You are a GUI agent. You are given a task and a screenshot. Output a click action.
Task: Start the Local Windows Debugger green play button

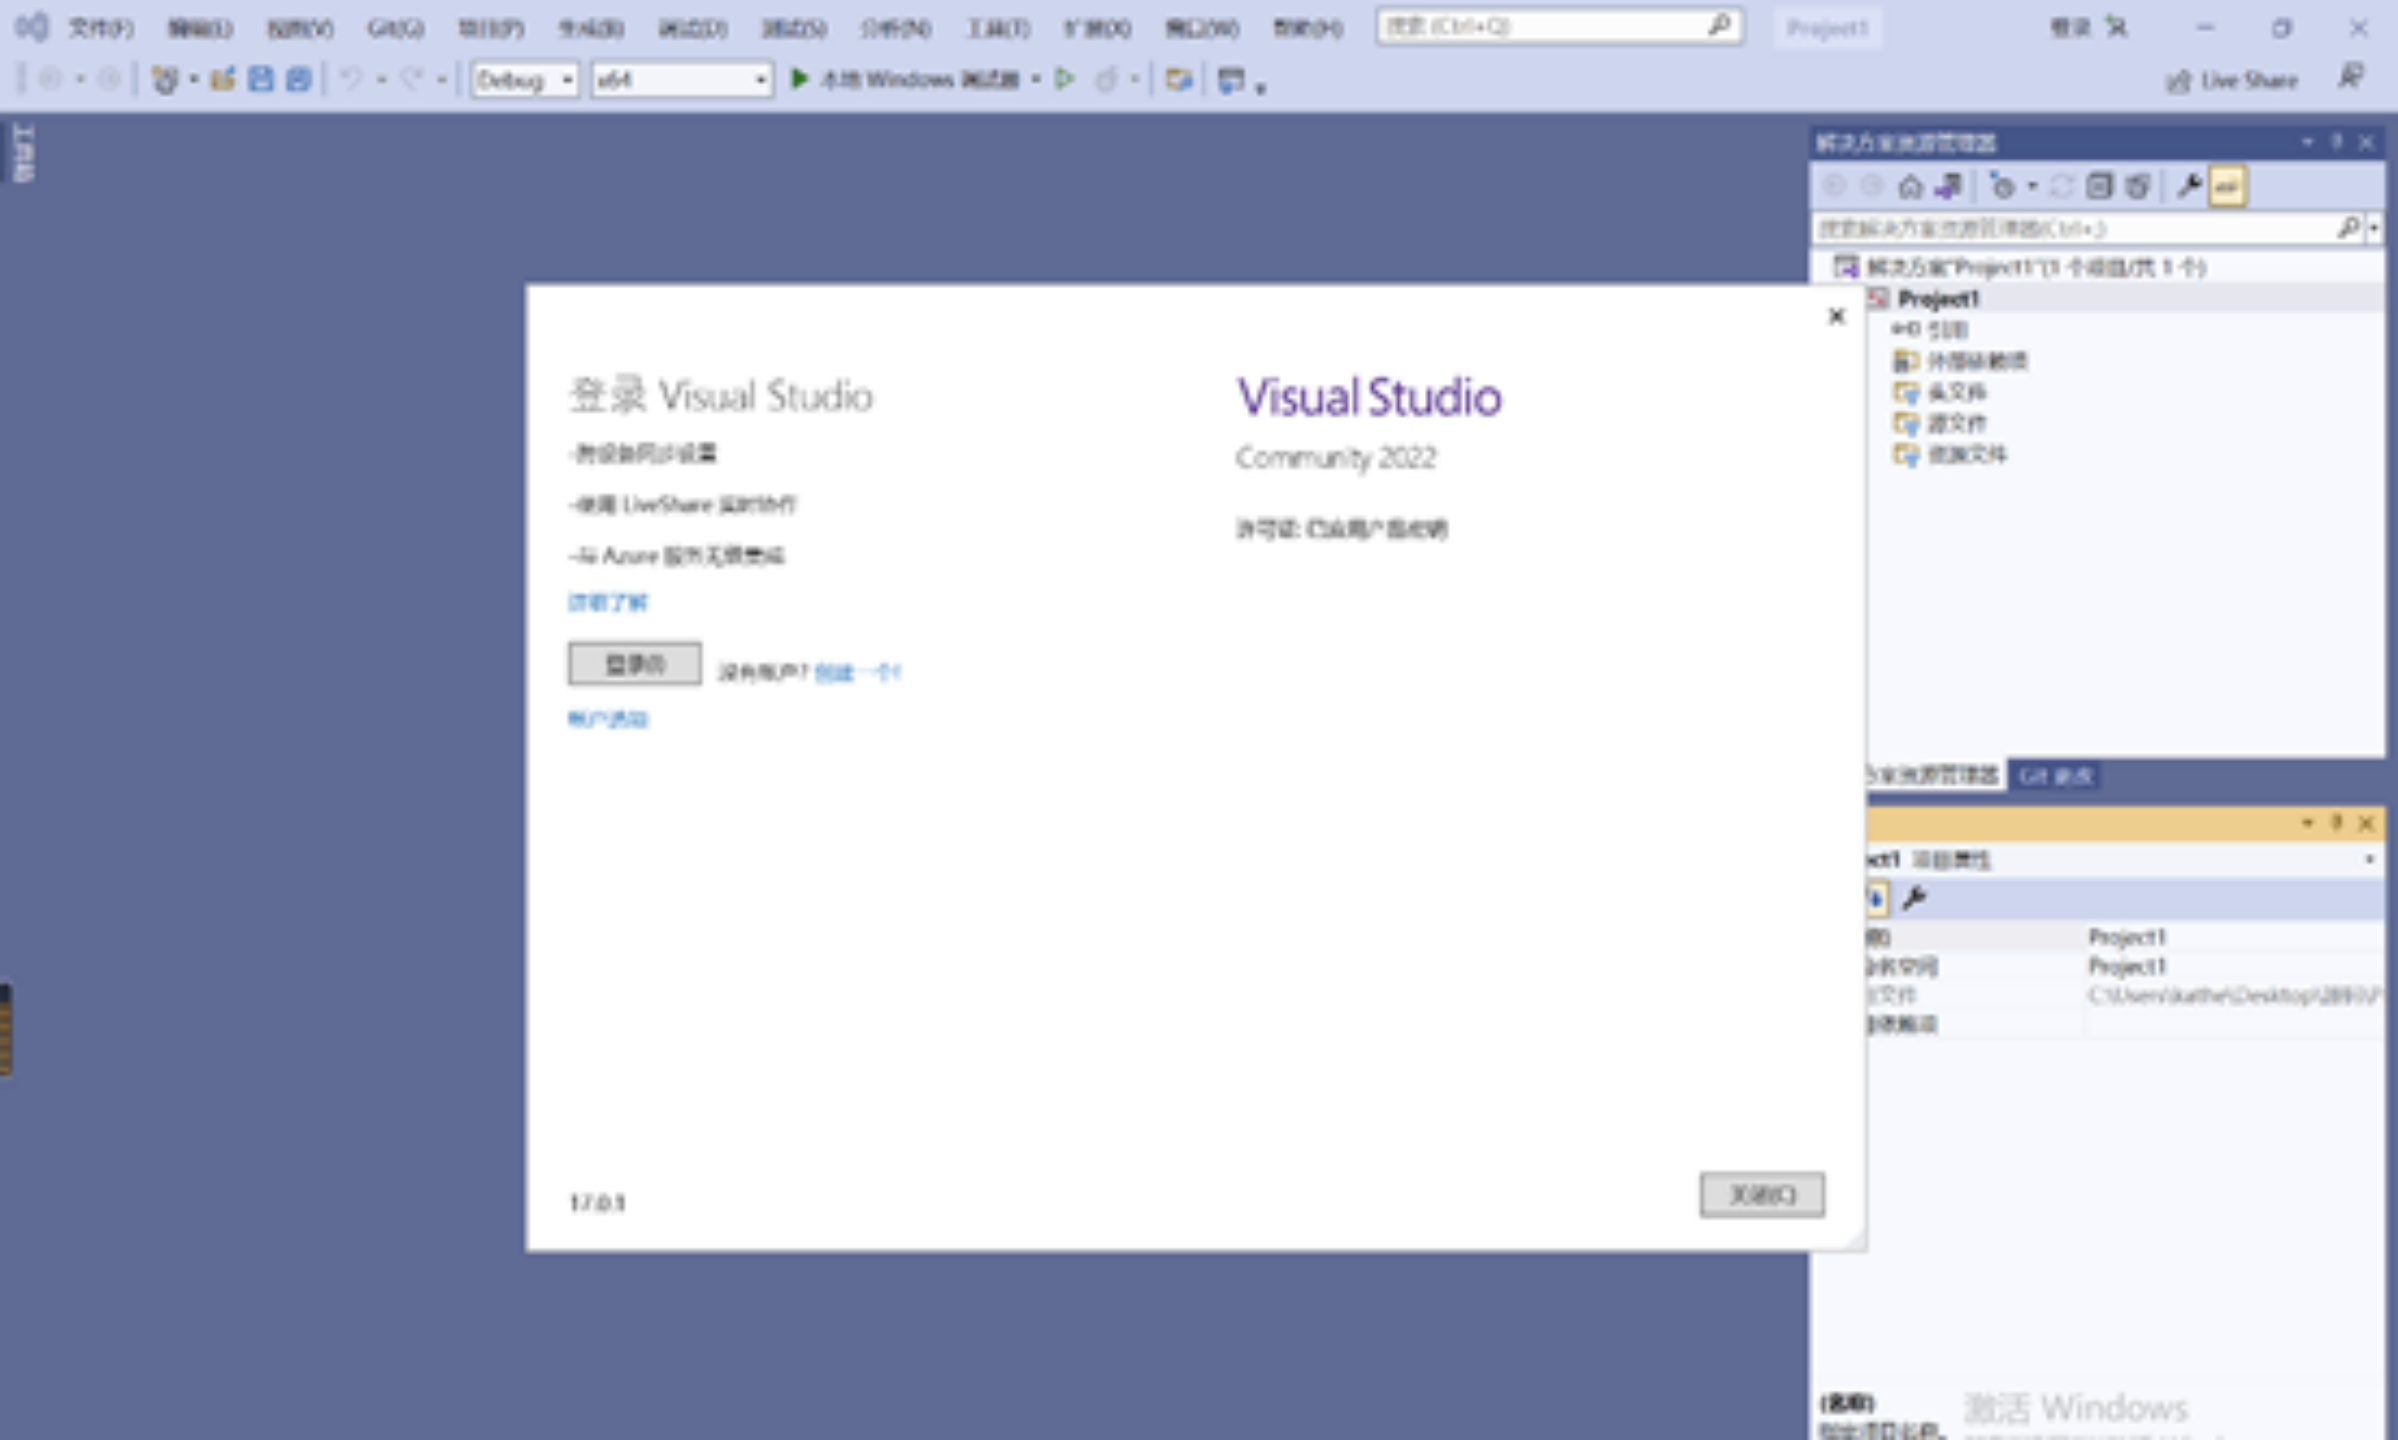click(799, 78)
